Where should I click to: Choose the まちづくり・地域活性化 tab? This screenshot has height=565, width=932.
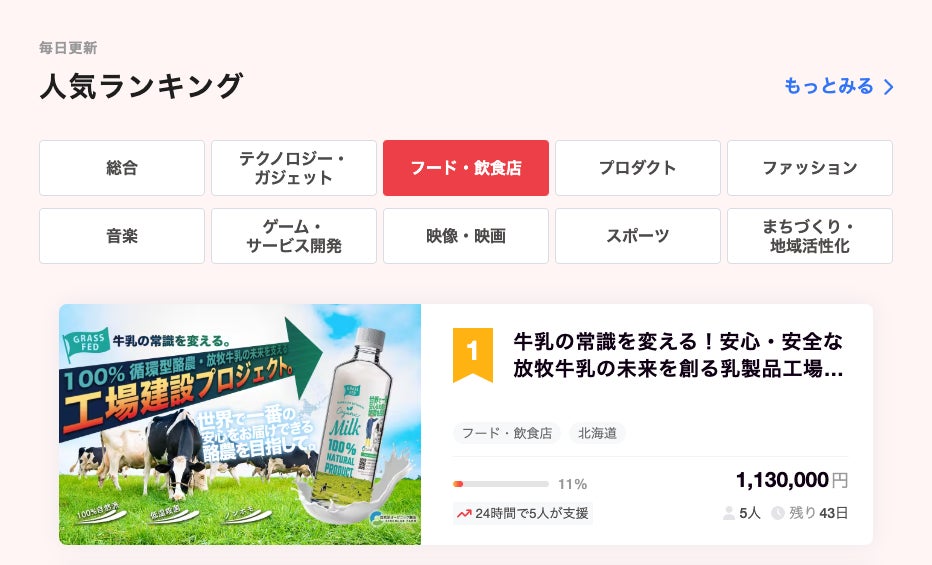tap(810, 236)
